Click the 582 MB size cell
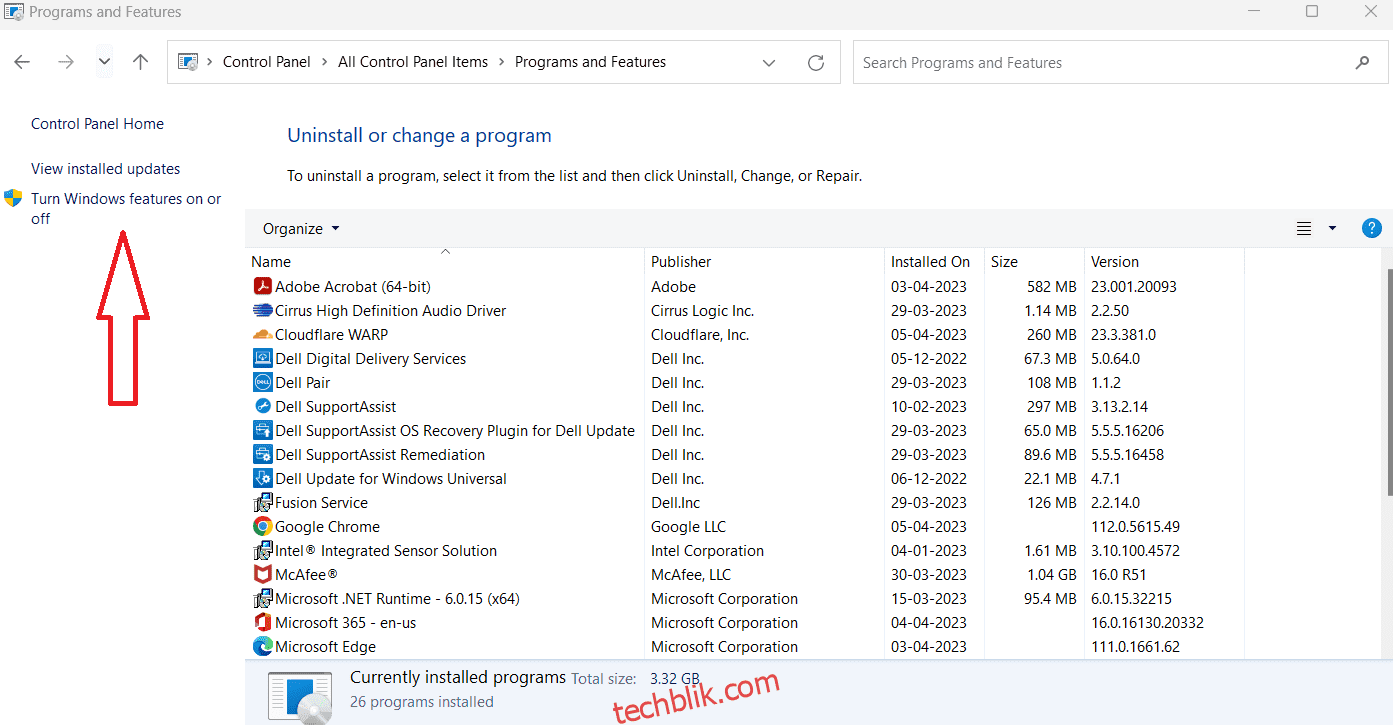The image size is (1393, 725). [1051, 287]
